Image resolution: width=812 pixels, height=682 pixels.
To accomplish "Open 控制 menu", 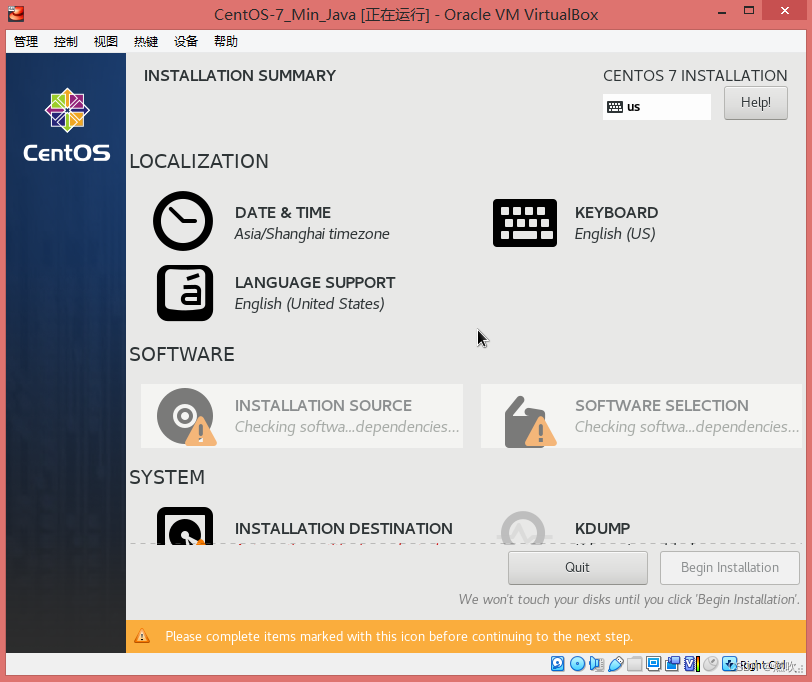I will pos(66,41).
